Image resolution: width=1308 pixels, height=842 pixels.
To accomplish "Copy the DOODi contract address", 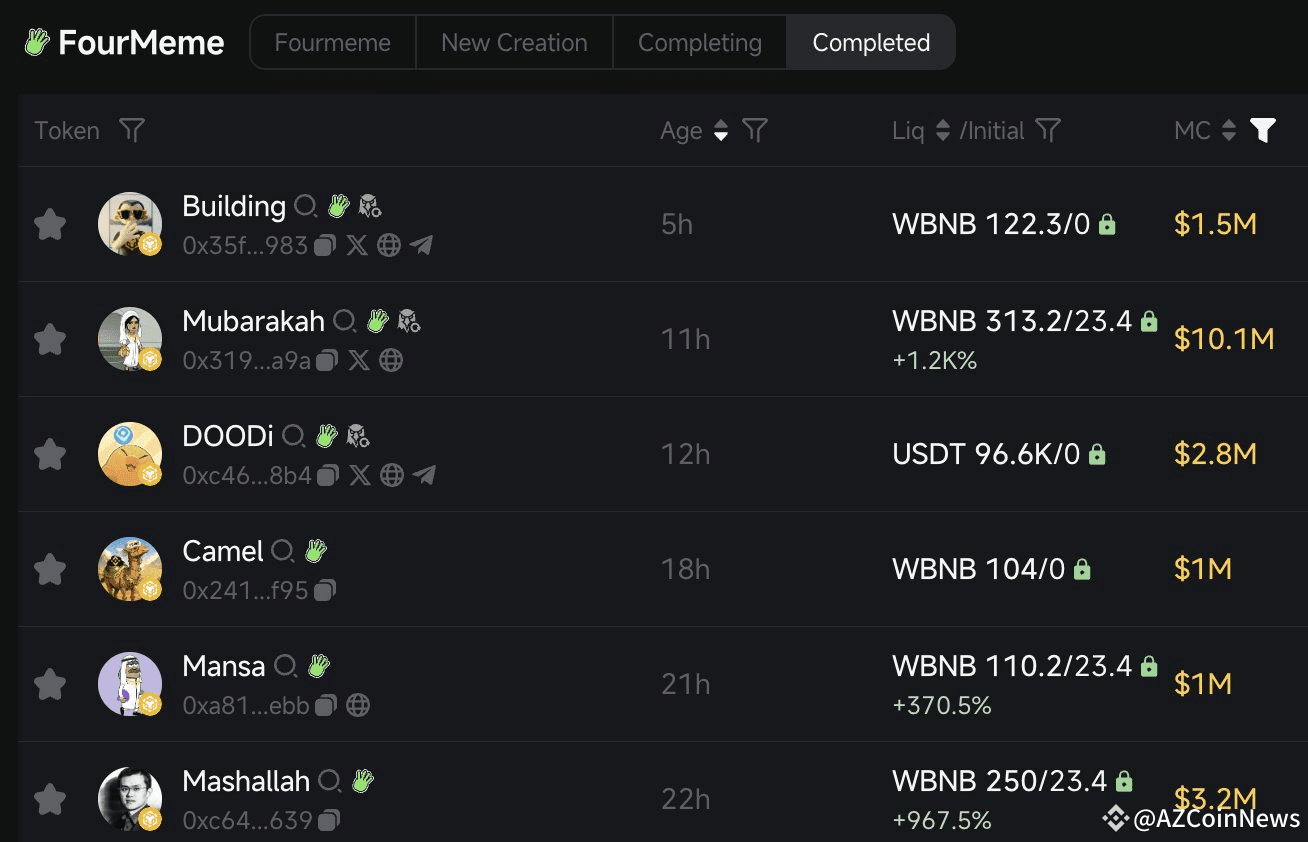I will tap(325, 476).
